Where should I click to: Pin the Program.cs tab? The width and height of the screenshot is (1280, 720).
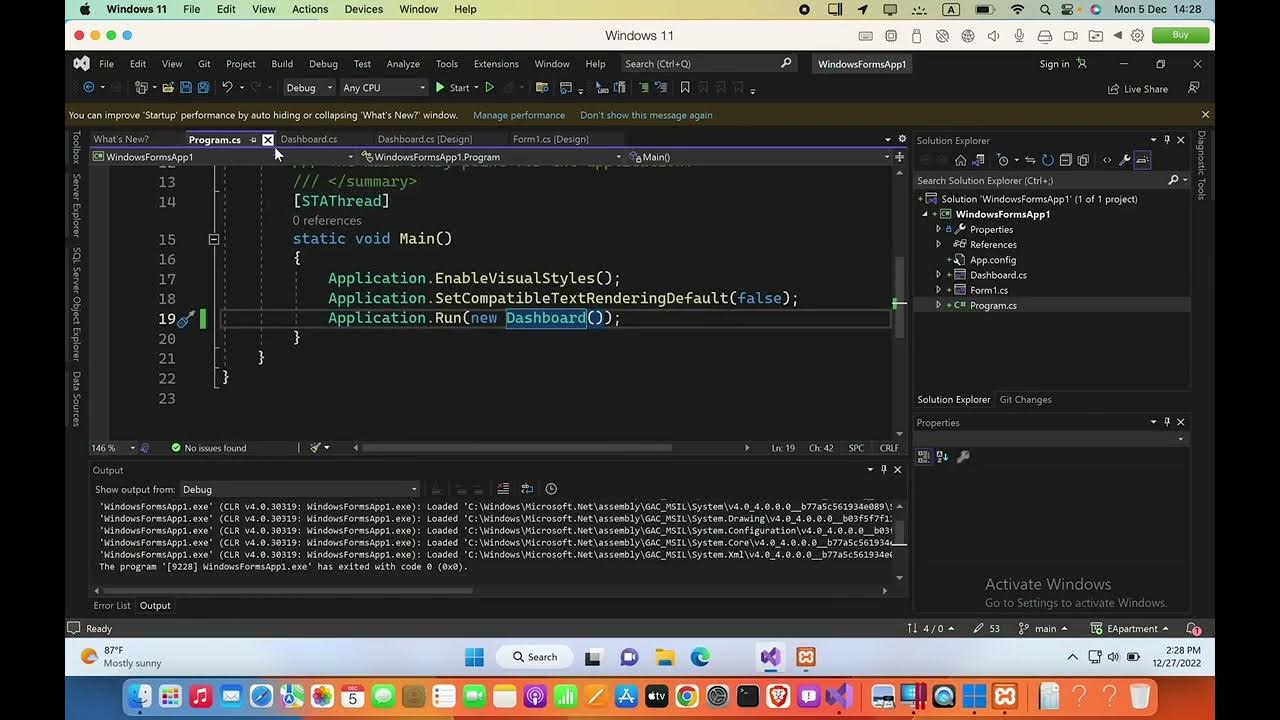point(253,140)
